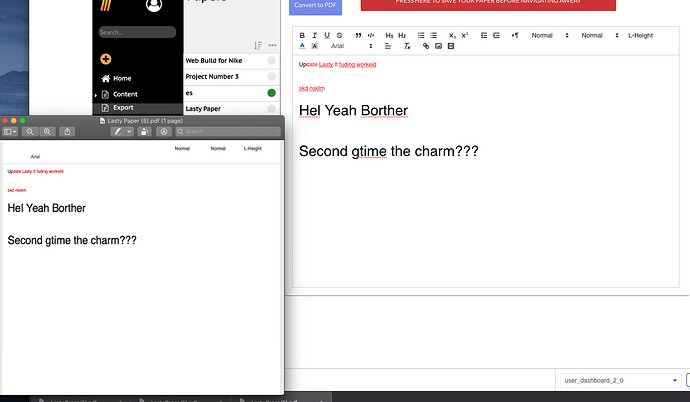Image resolution: width=690 pixels, height=402 pixels.
Task: Click the Preview Share button
Action: coord(67,132)
